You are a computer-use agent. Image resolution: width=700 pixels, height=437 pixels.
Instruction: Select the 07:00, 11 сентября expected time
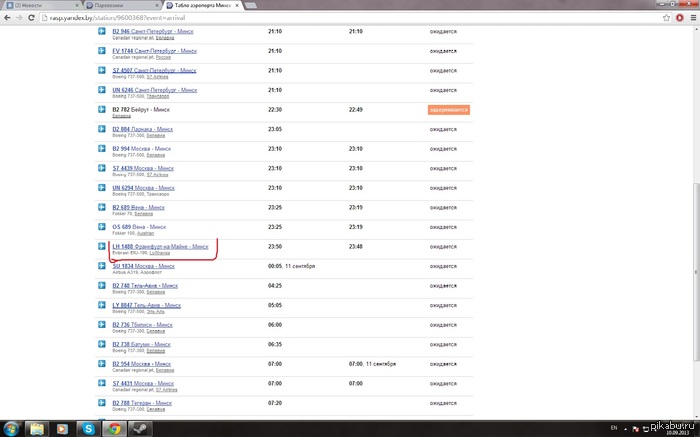tap(372, 364)
